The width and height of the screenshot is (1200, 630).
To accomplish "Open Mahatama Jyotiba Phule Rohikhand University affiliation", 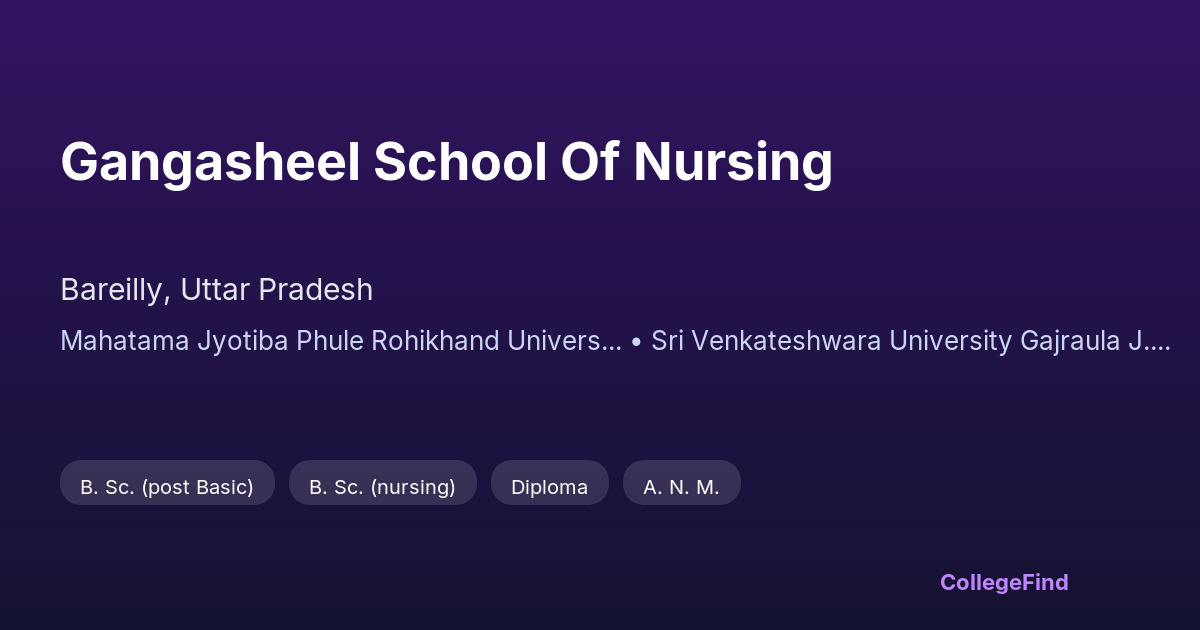I will tap(340, 341).
